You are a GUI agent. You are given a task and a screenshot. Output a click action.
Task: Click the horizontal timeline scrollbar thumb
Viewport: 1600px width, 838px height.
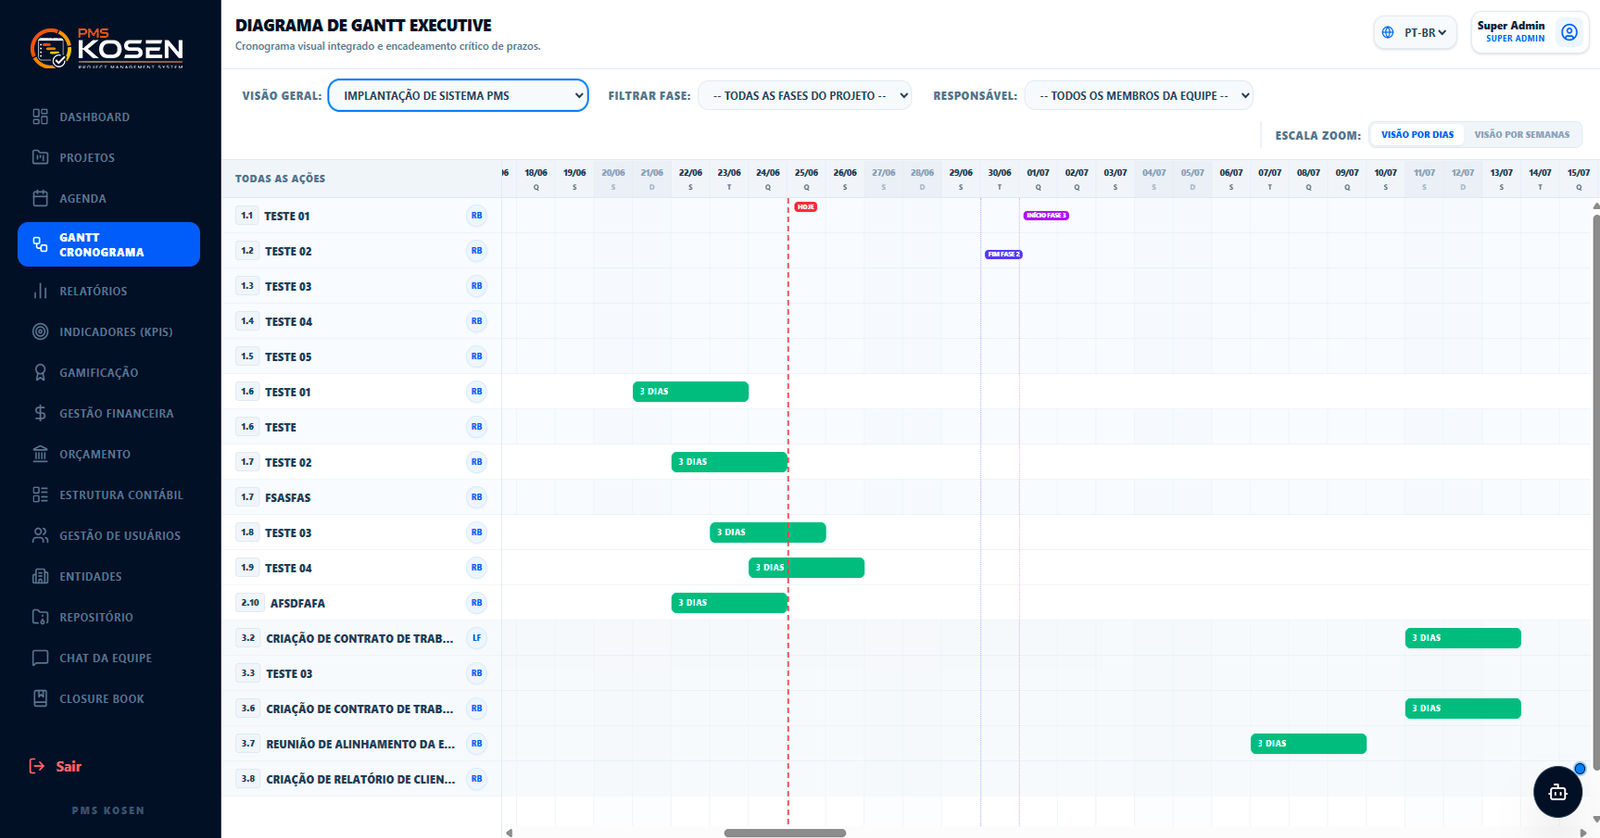(785, 832)
